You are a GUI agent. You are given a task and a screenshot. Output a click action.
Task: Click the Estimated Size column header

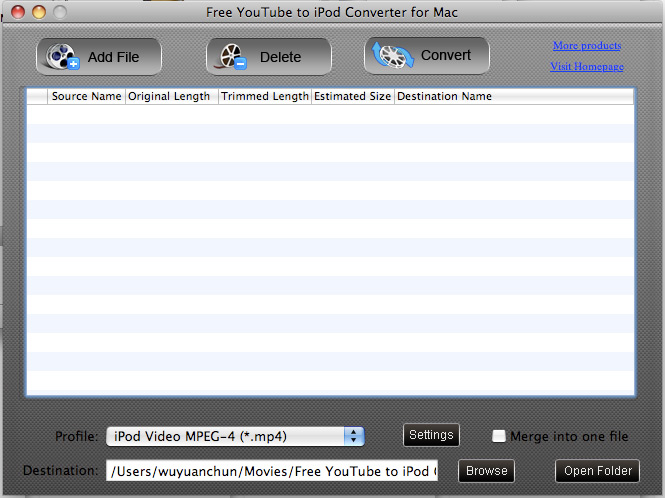pyautogui.click(x=353, y=97)
